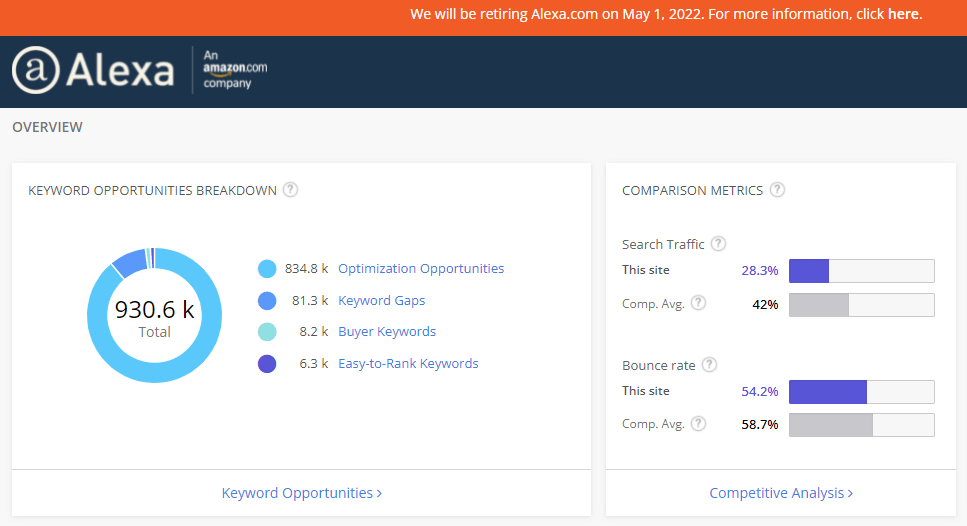The image size is (967, 526).
Task: Click Optimization Opportunities legend color dot
Action: [x=267, y=269]
